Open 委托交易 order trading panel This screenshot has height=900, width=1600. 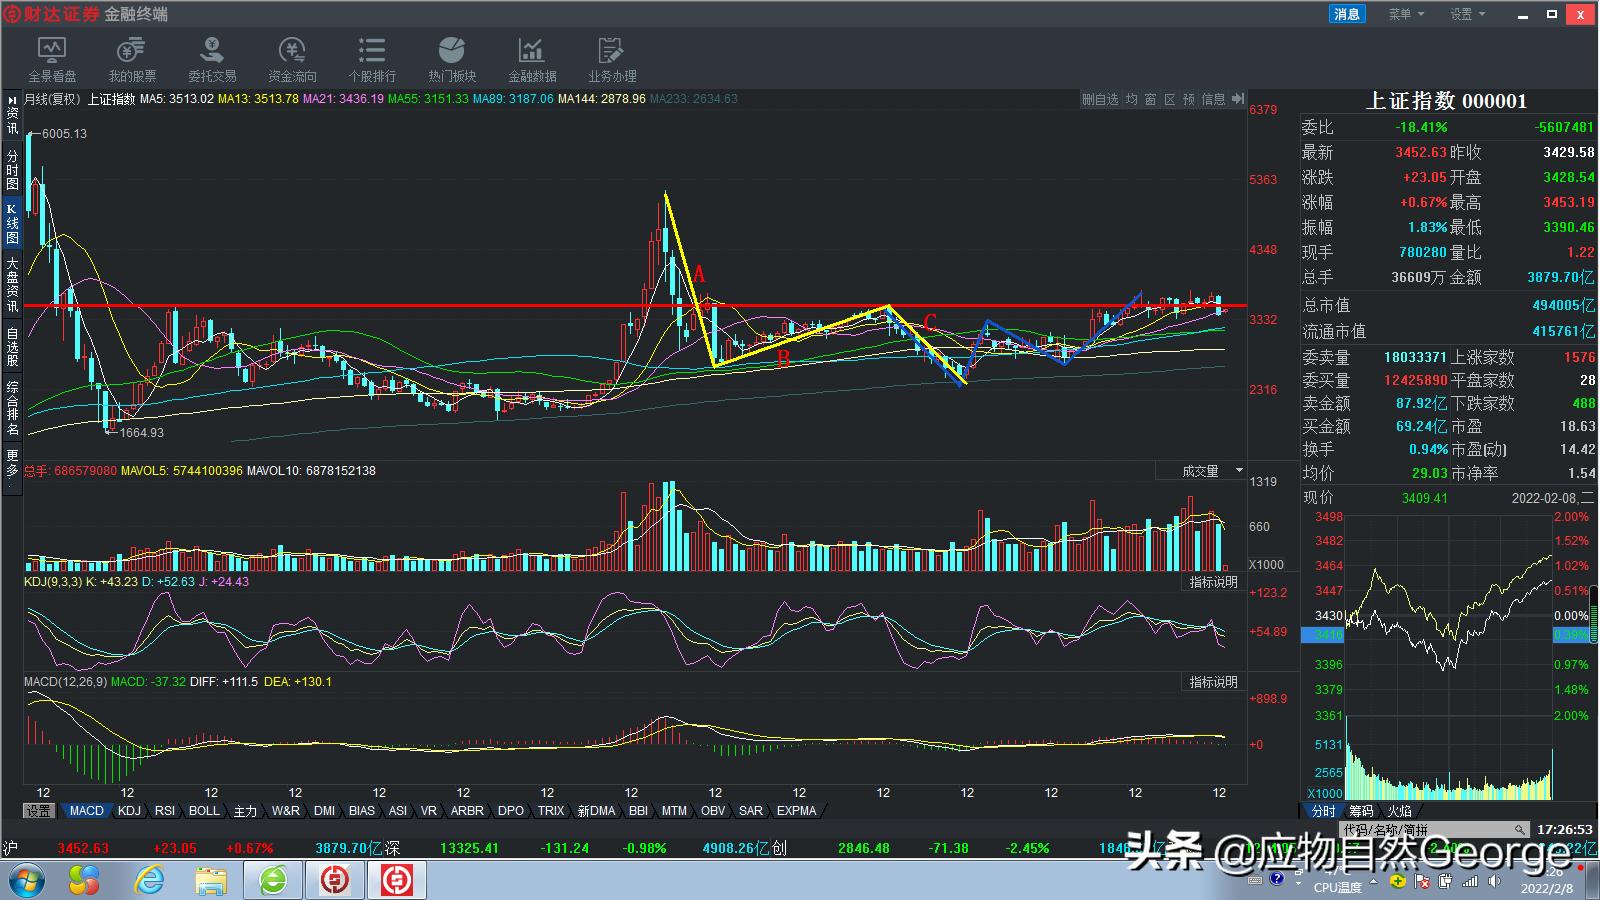pos(210,58)
